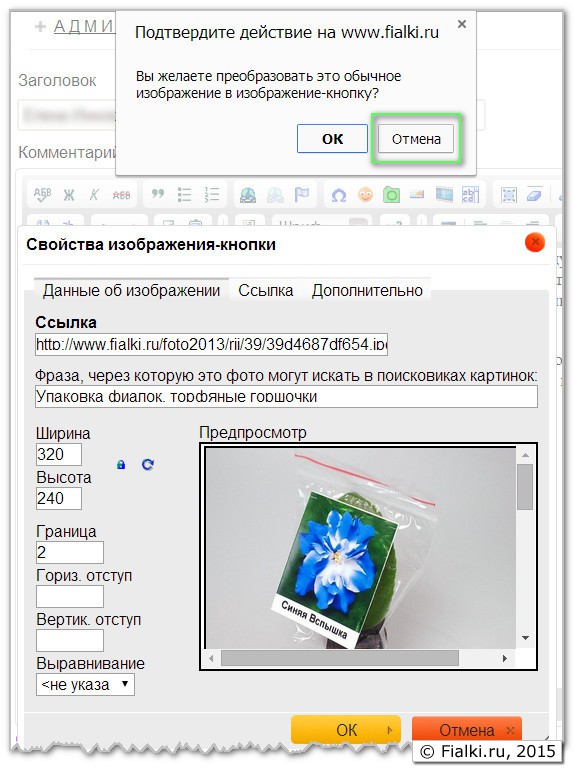This screenshot has width=574, height=770.
Task: Toggle bold formatting with the Ж icon
Action: (69, 195)
